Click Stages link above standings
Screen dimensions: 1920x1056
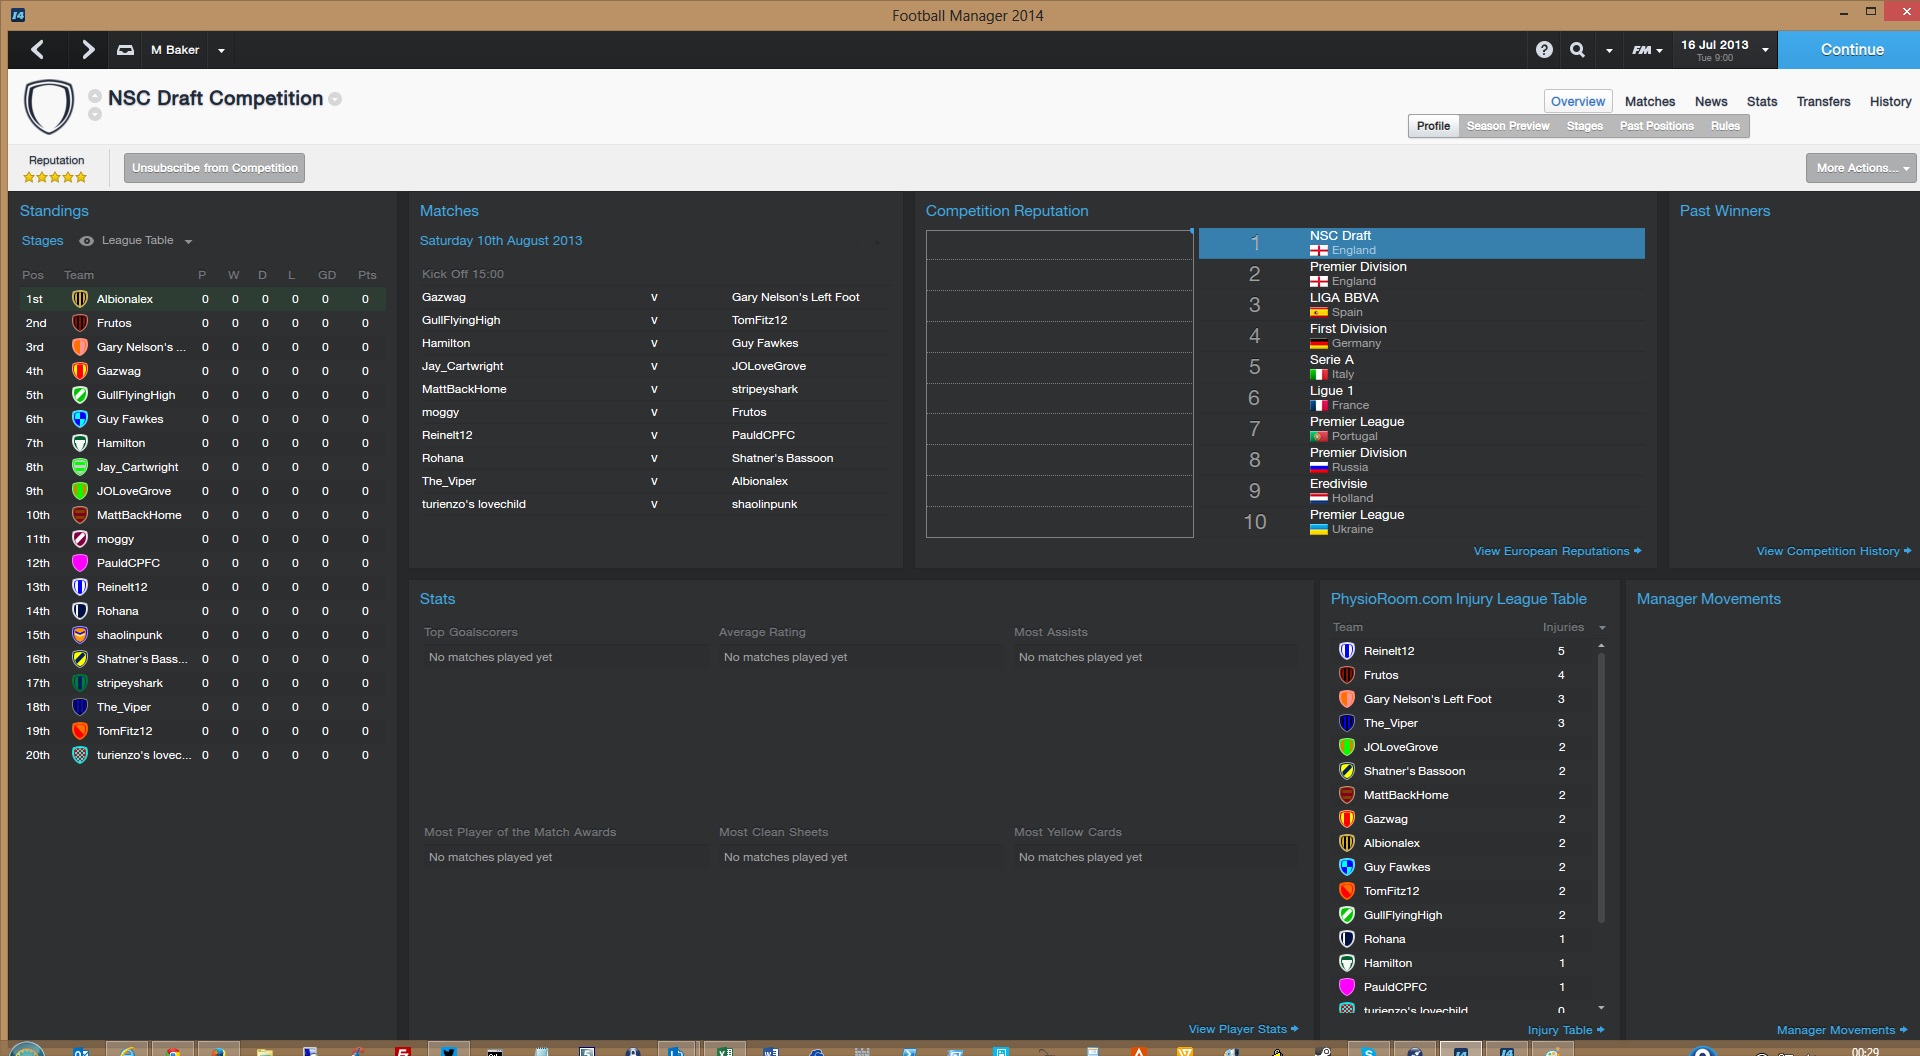pos(42,241)
